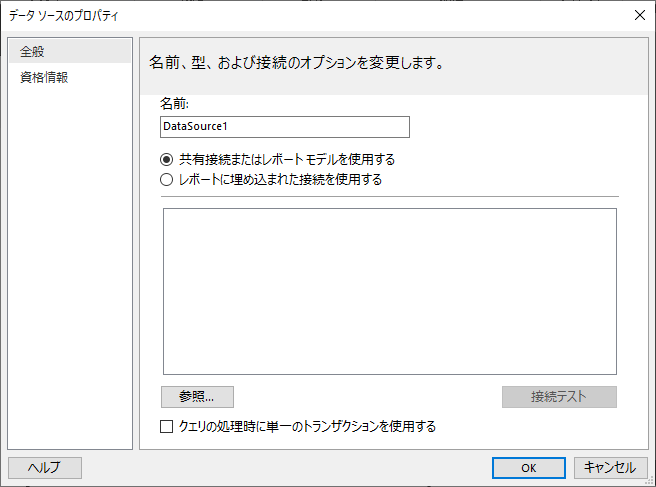Screen dimensions: 656x487
Task: Click the resize grip in the dialog corner
Action: point(650,481)
